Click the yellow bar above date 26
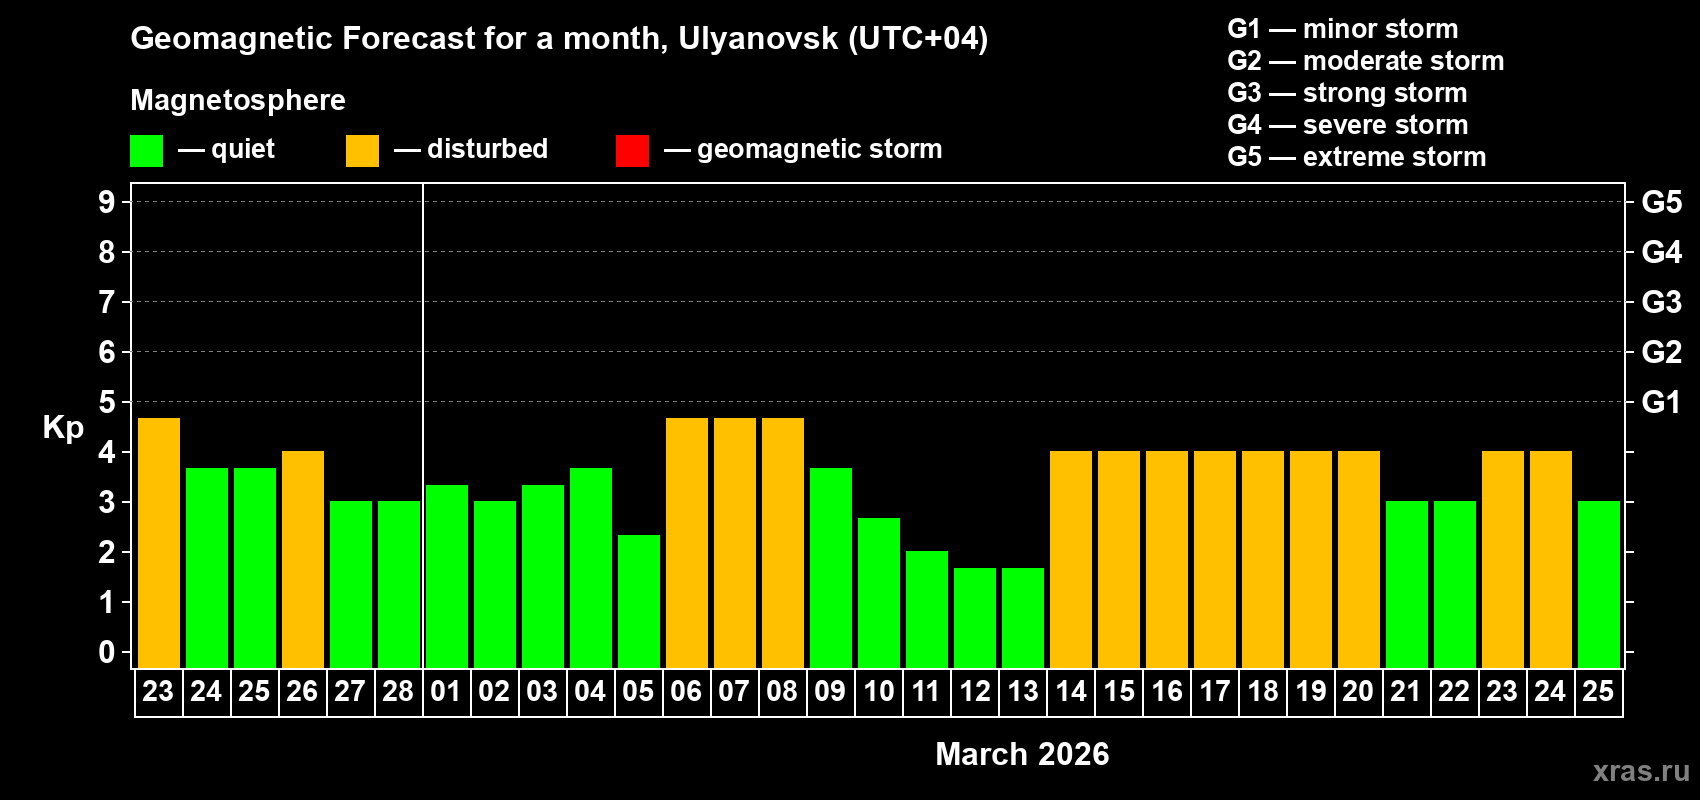This screenshot has width=1700, height=800. pyautogui.click(x=303, y=560)
